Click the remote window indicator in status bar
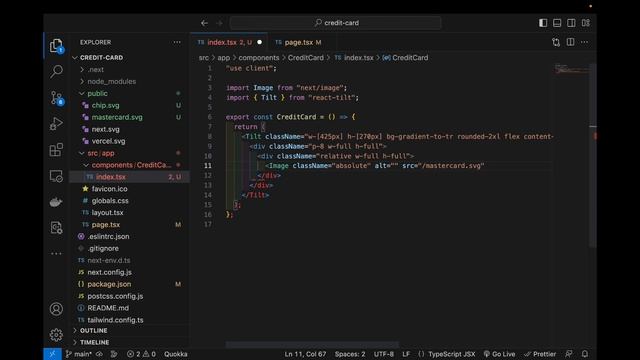This screenshot has height=360, width=640. 53,354
